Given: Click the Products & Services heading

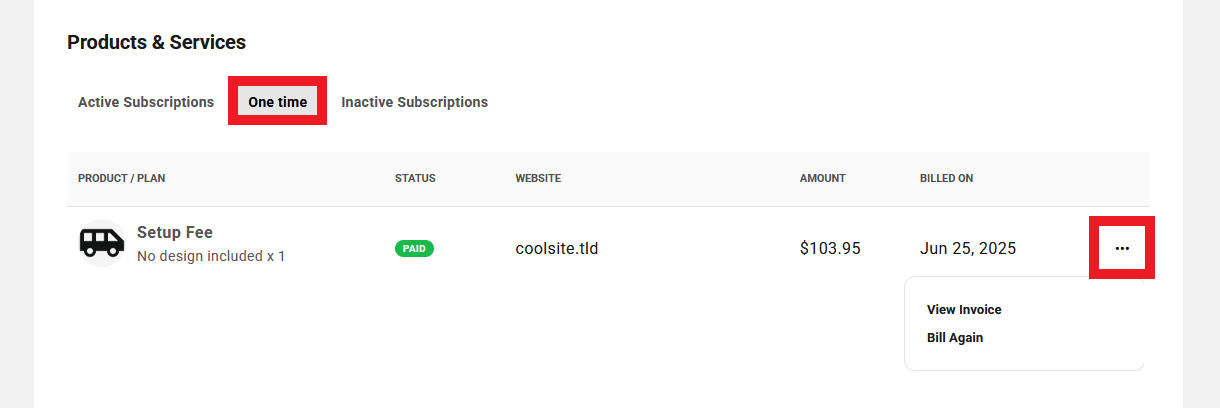Looking at the screenshot, I should click(x=156, y=42).
